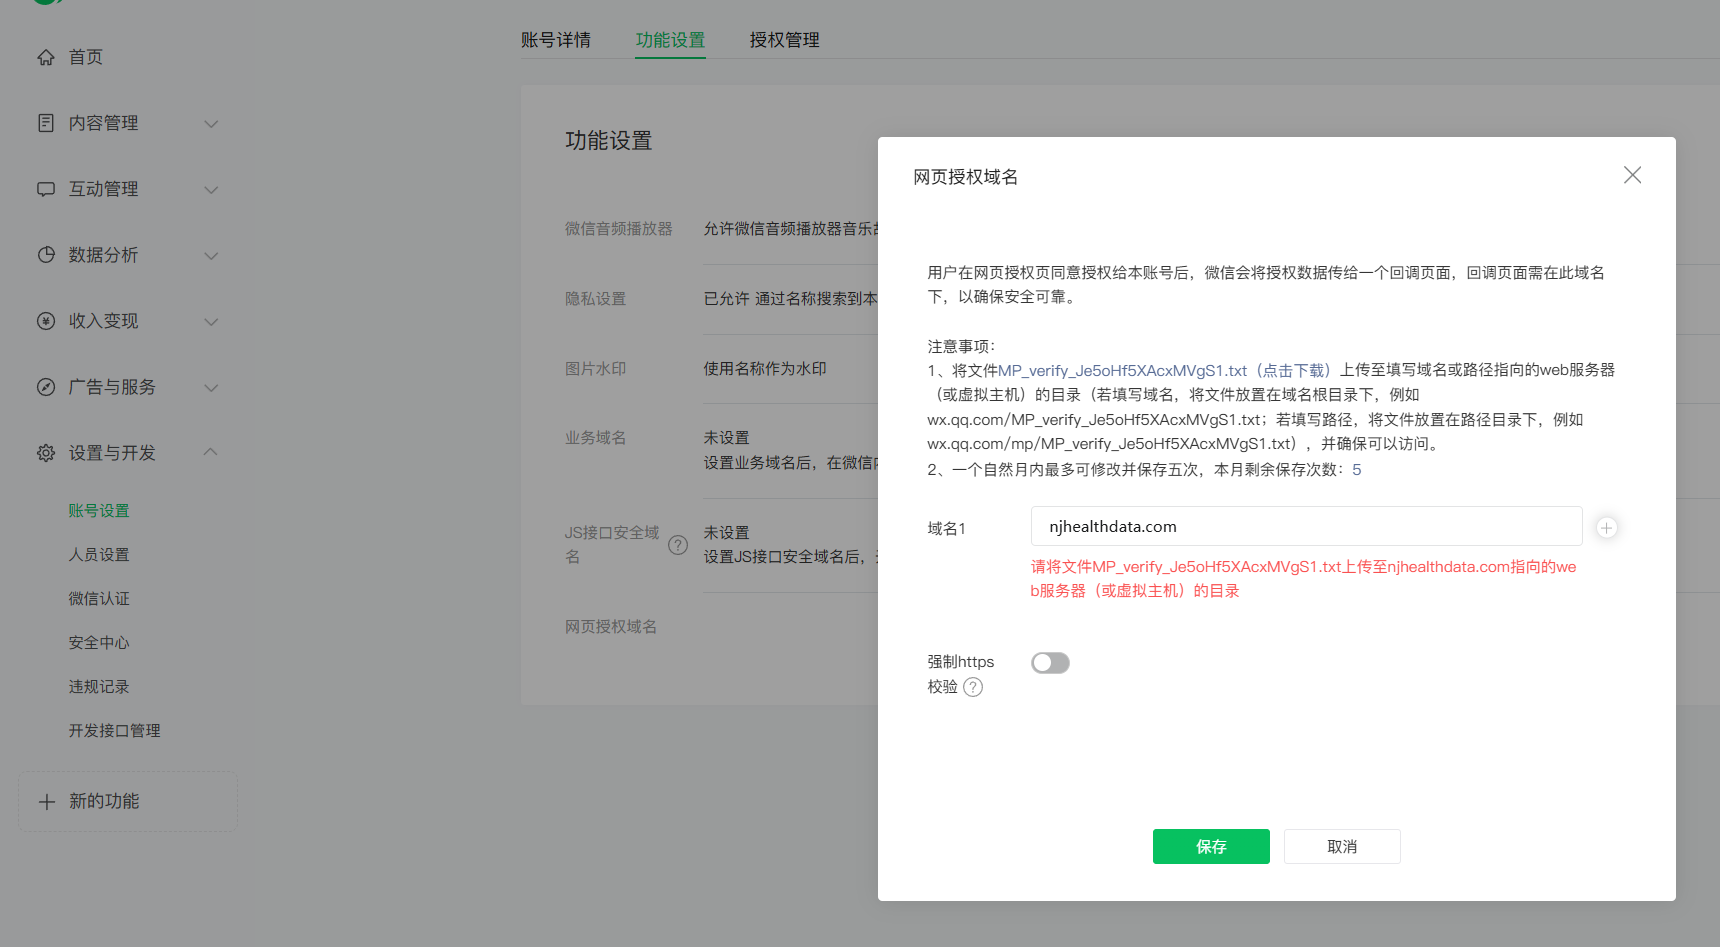The width and height of the screenshot is (1720, 947).
Task: Close the 网页授权域名 dialog
Action: (1633, 175)
